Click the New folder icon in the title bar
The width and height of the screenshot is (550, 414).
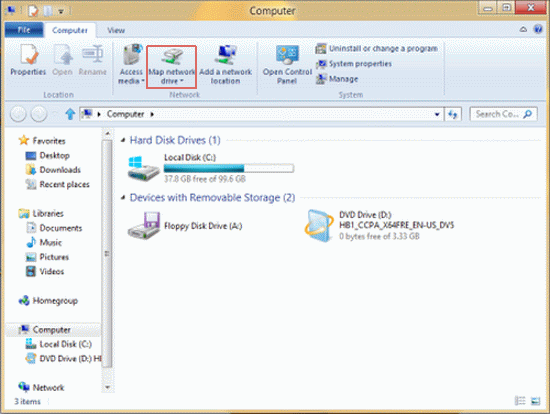point(48,11)
